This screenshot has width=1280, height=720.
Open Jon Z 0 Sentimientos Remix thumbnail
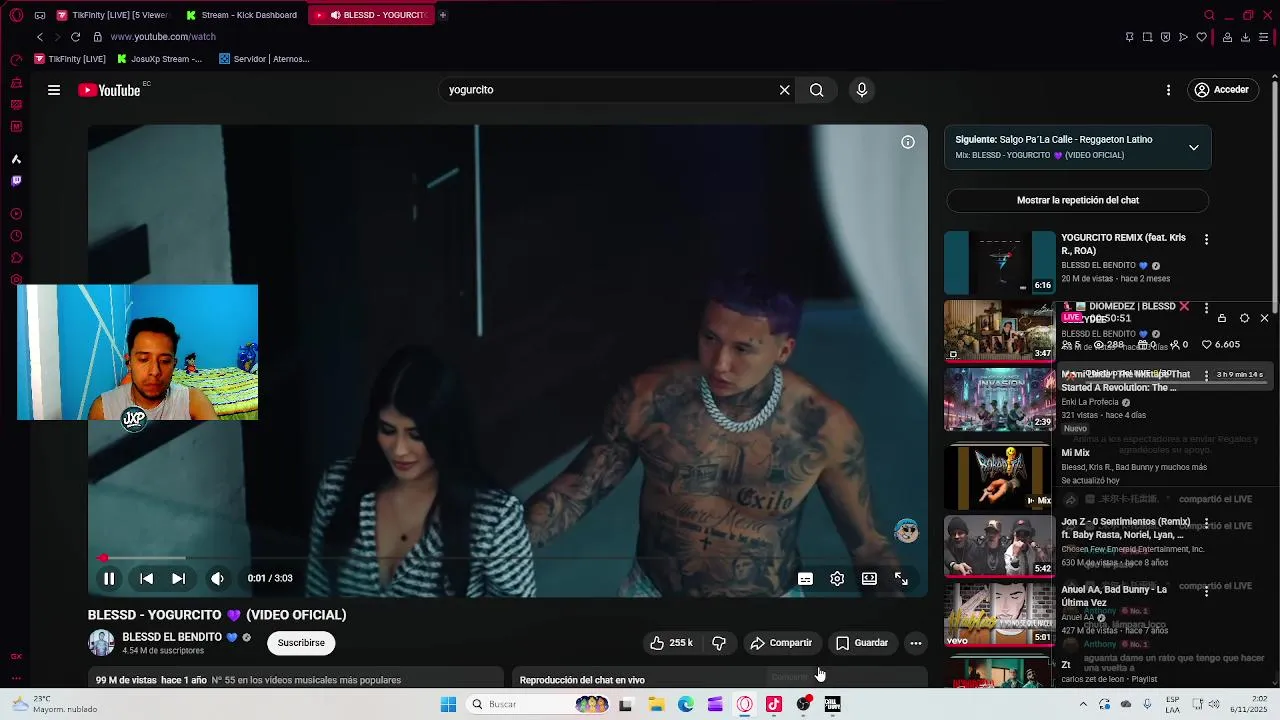coord(999,546)
